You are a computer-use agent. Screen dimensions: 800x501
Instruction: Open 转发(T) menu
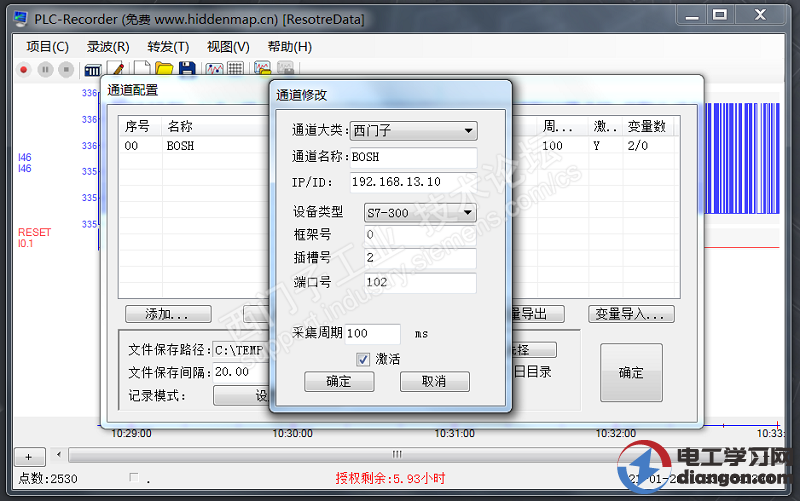(x=168, y=47)
